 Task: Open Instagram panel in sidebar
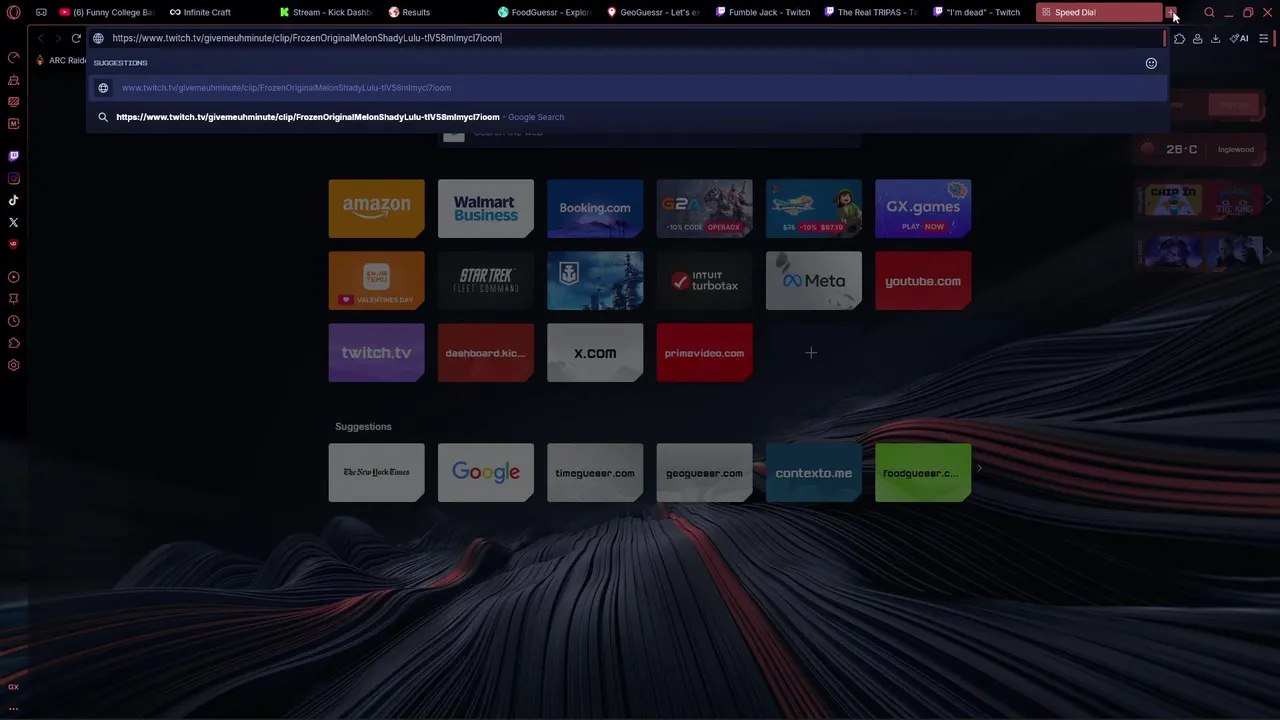coord(13,179)
